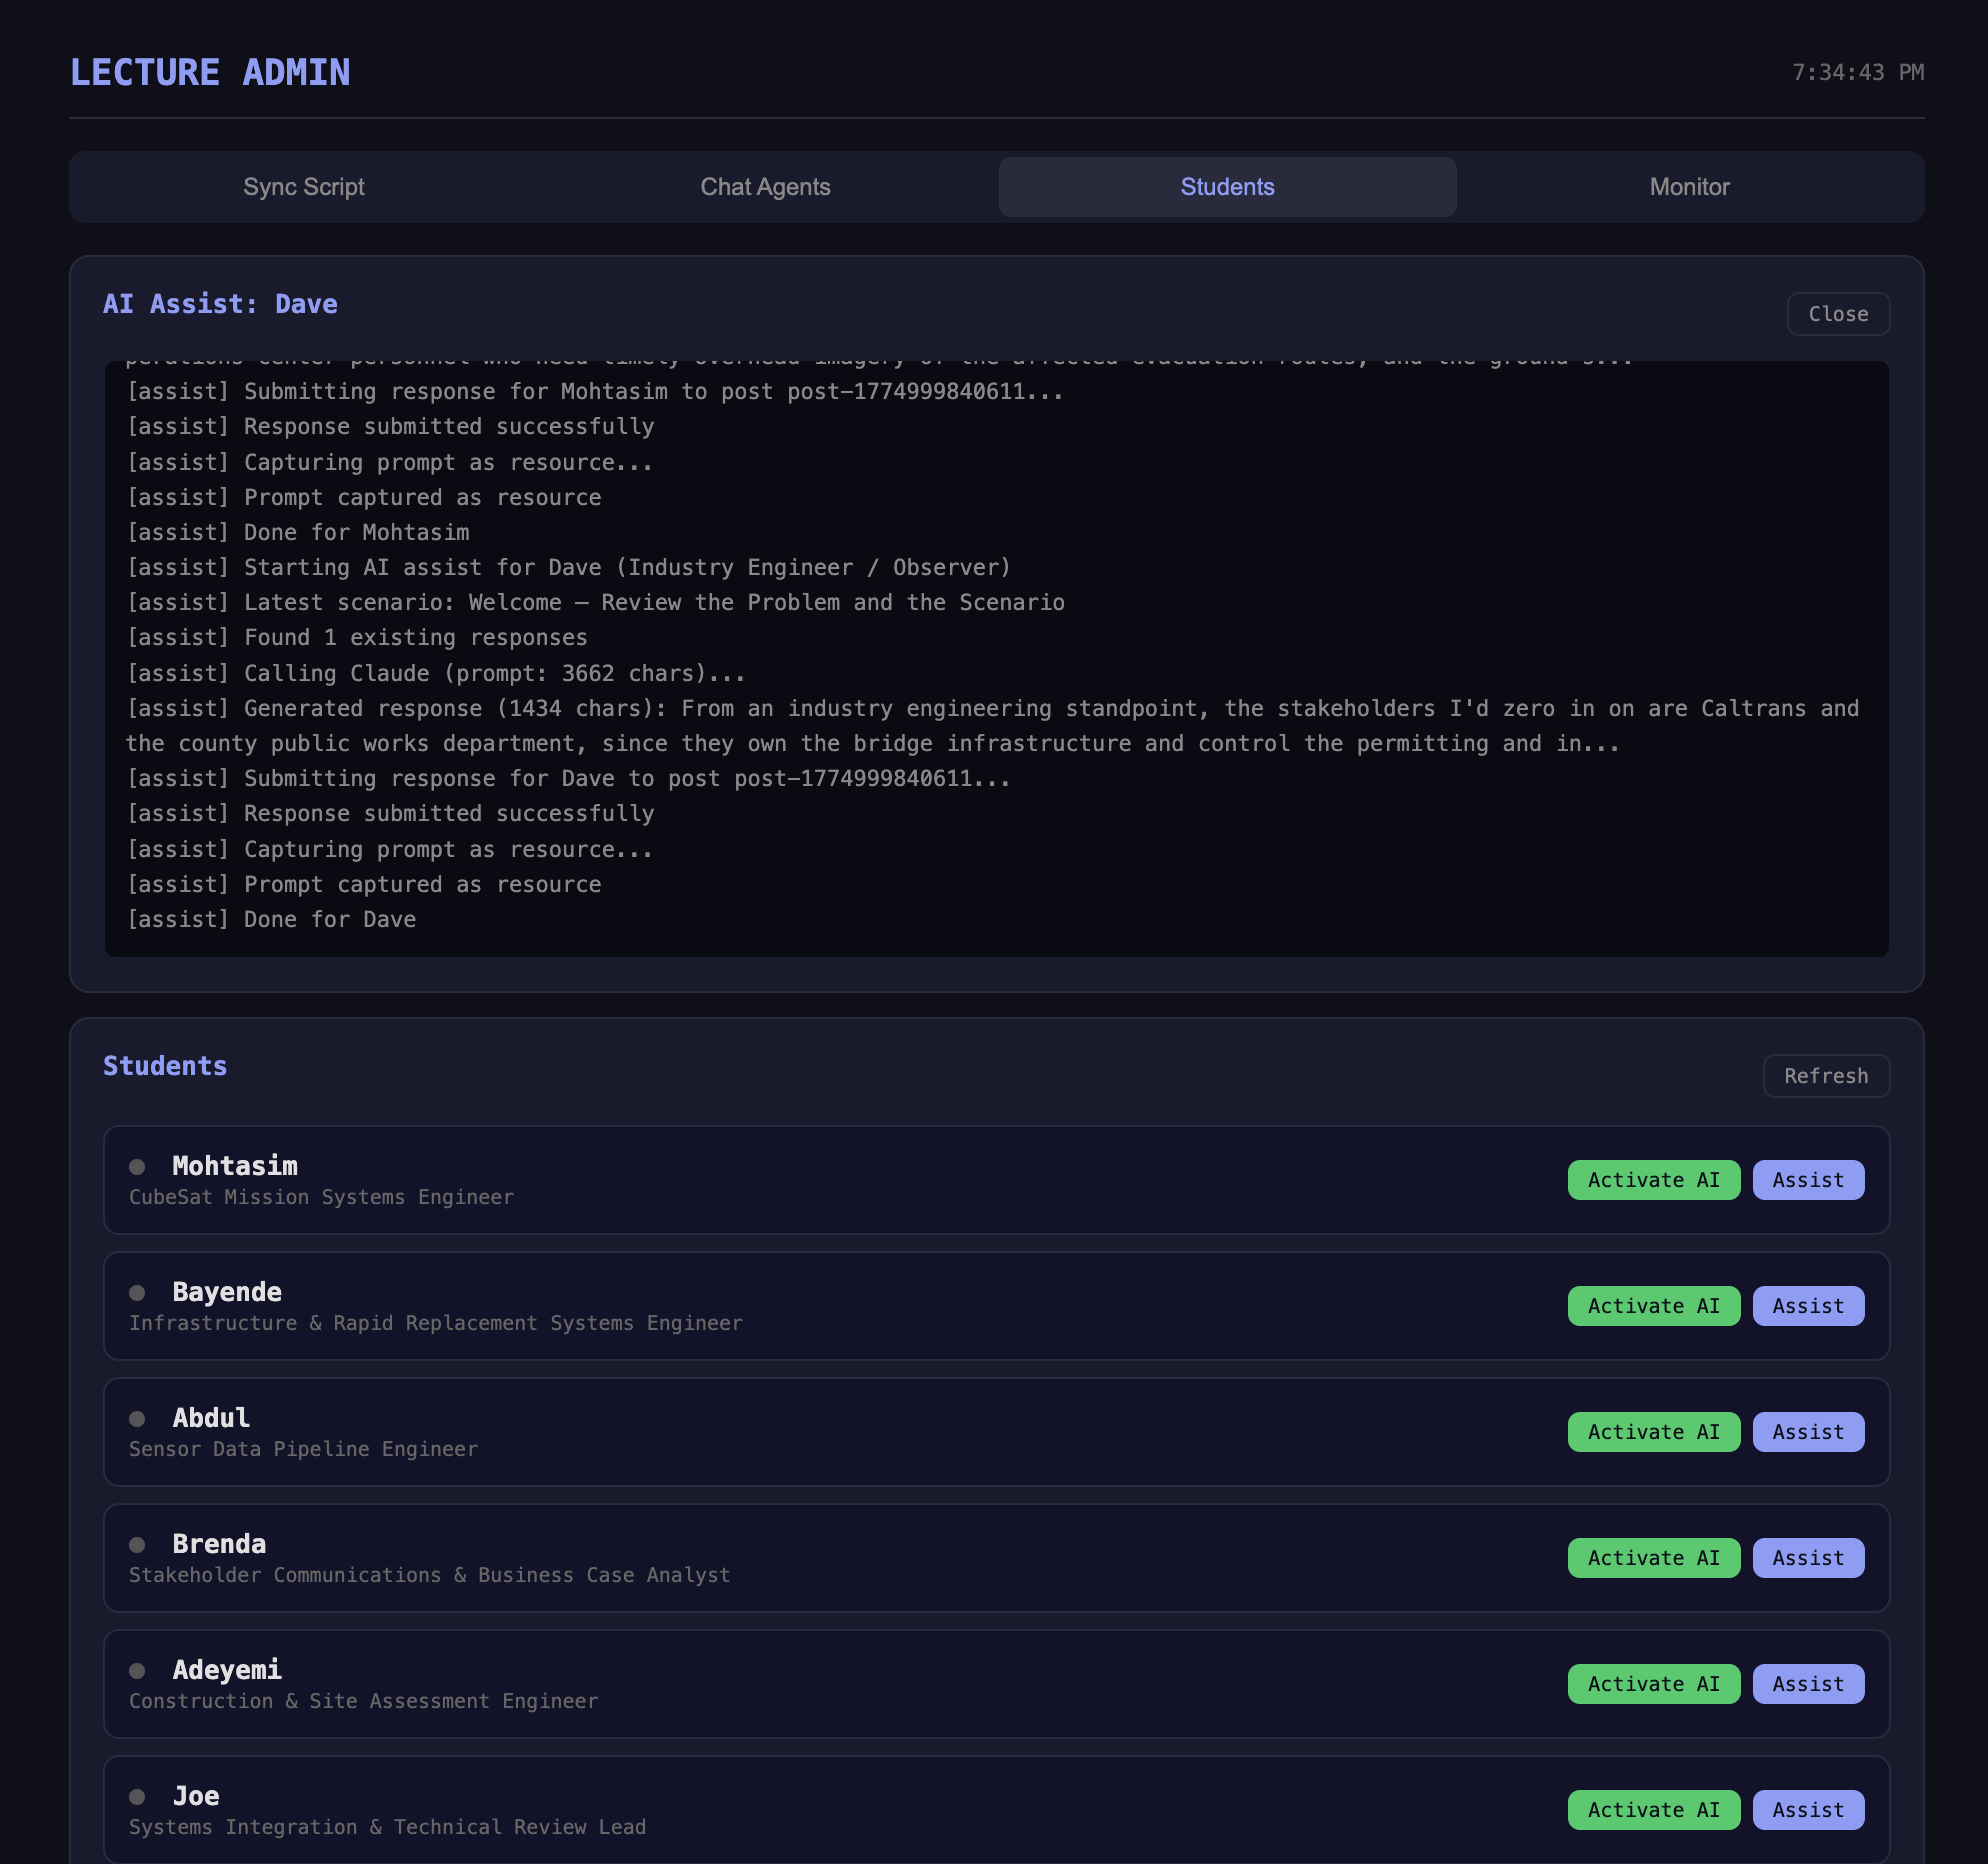The height and width of the screenshot is (1864, 1988).
Task: Switch to the Students tab
Action: click(1227, 186)
